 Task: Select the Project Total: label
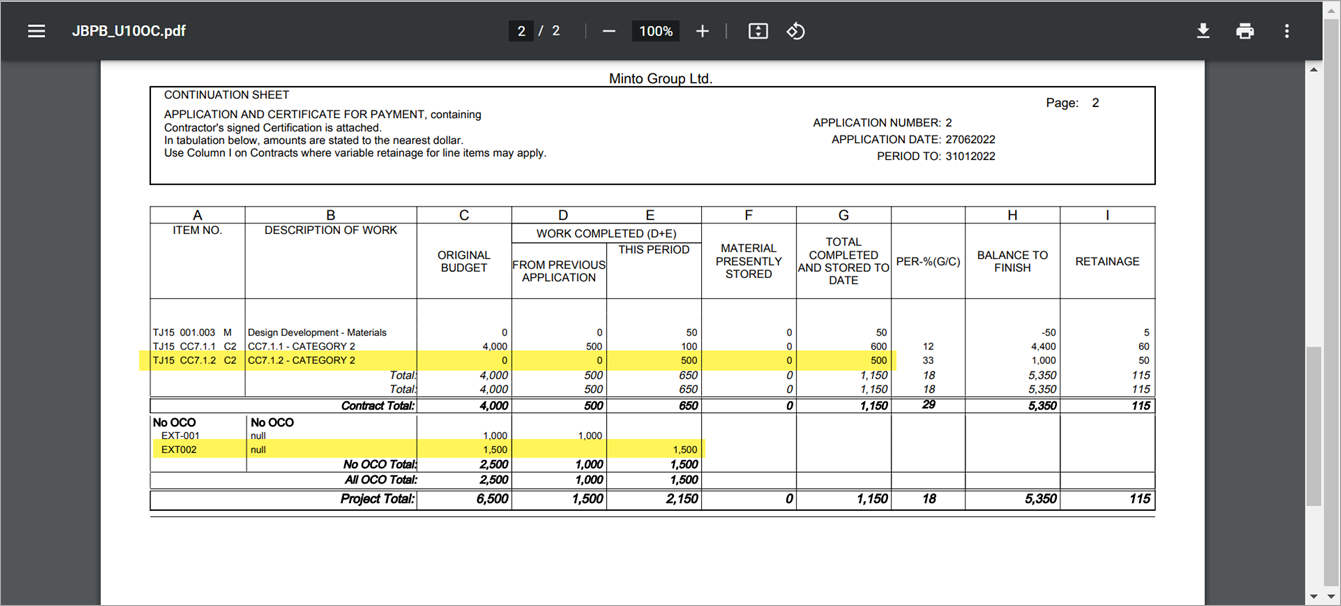click(x=377, y=498)
